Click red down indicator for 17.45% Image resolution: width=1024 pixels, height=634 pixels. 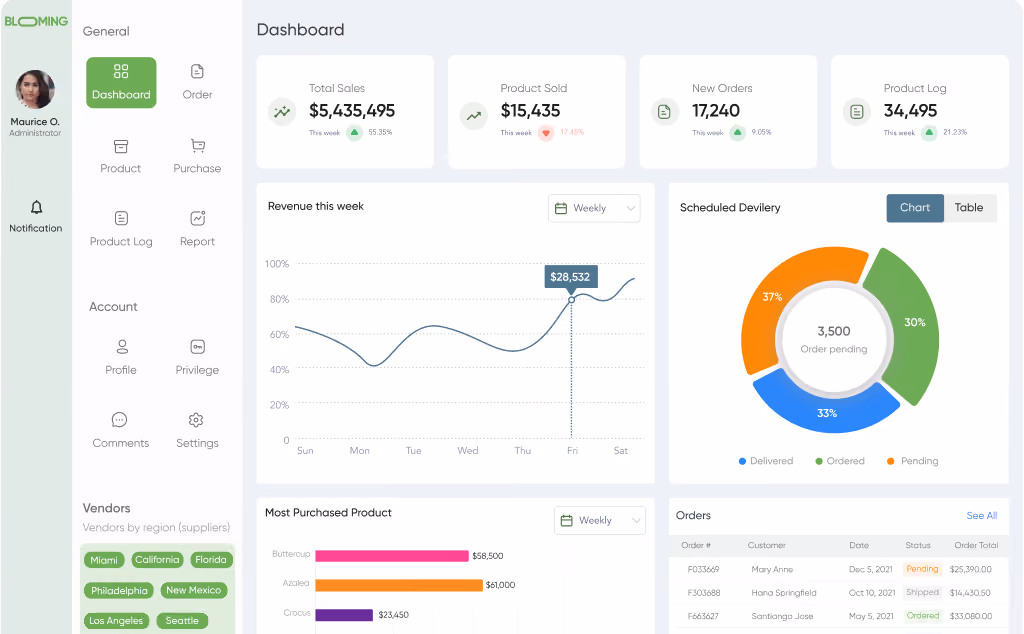(x=546, y=133)
